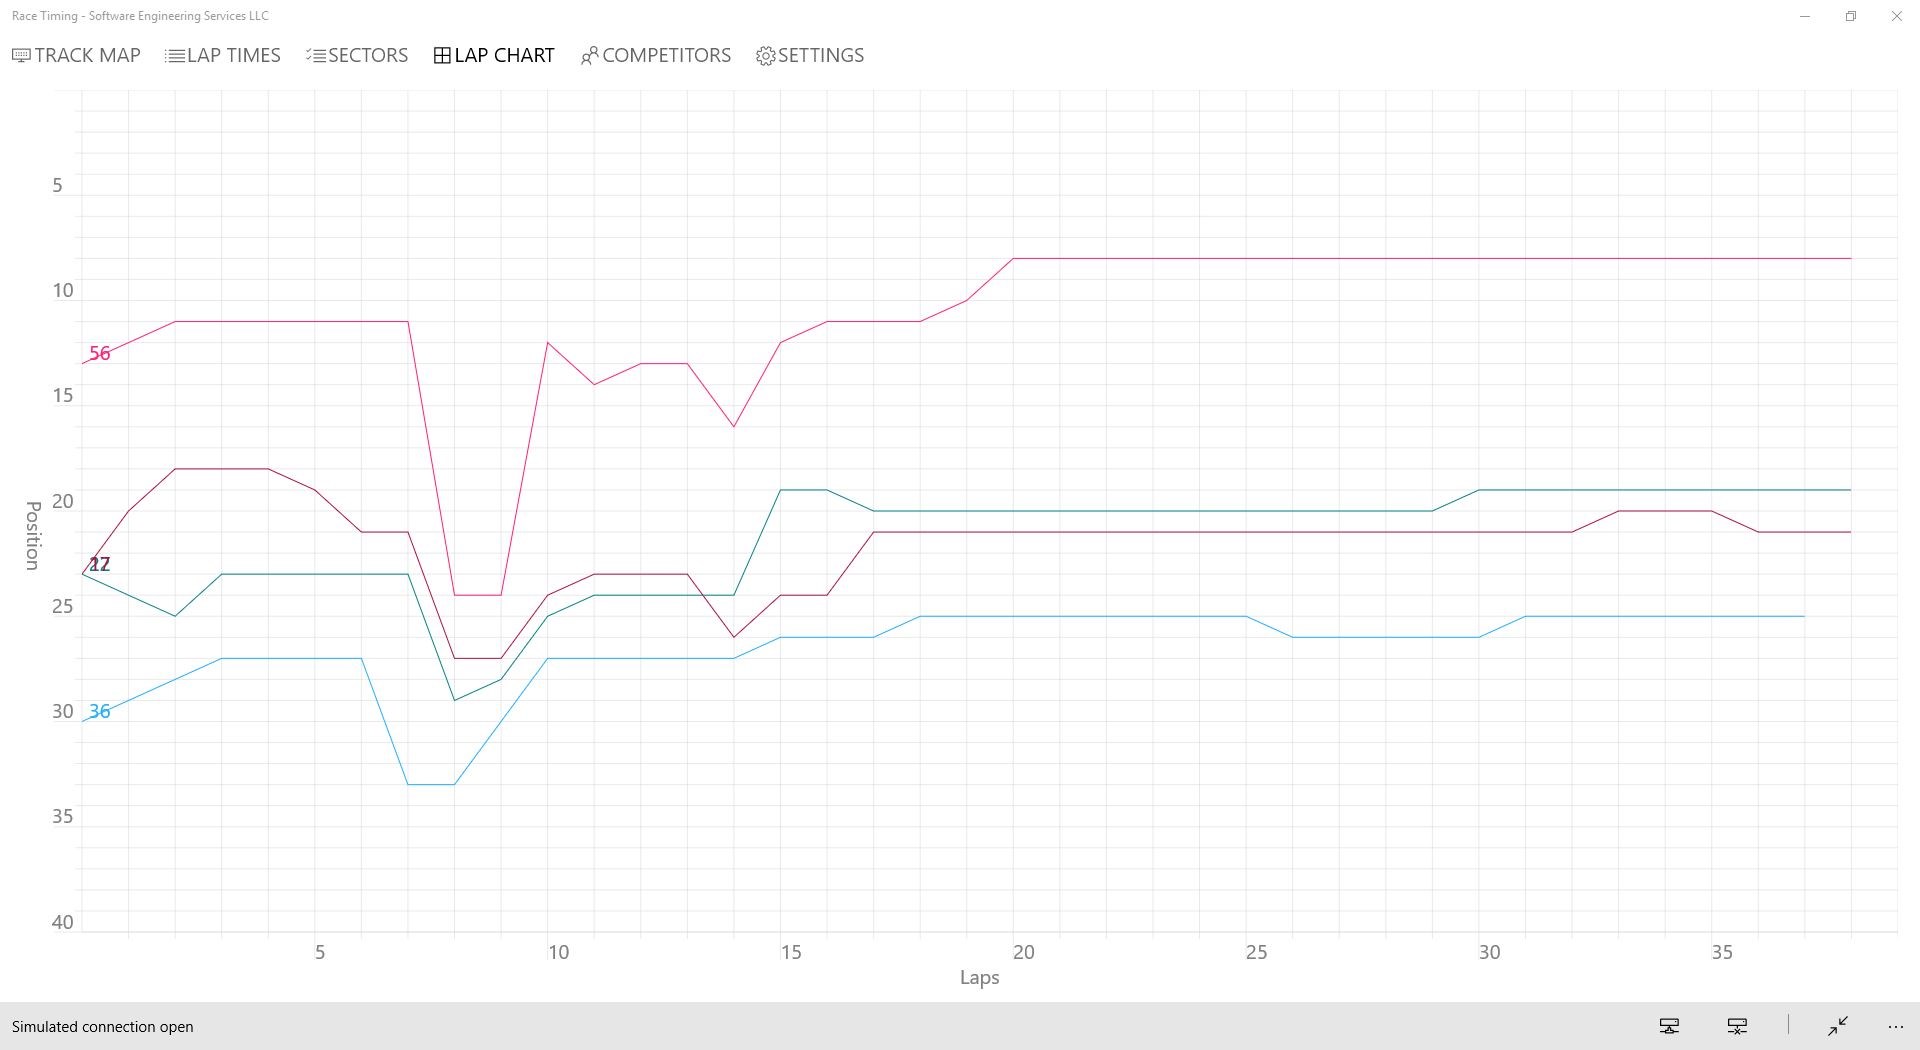Click the sectors checklist icon
1920x1050 pixels.
point(316,56)
